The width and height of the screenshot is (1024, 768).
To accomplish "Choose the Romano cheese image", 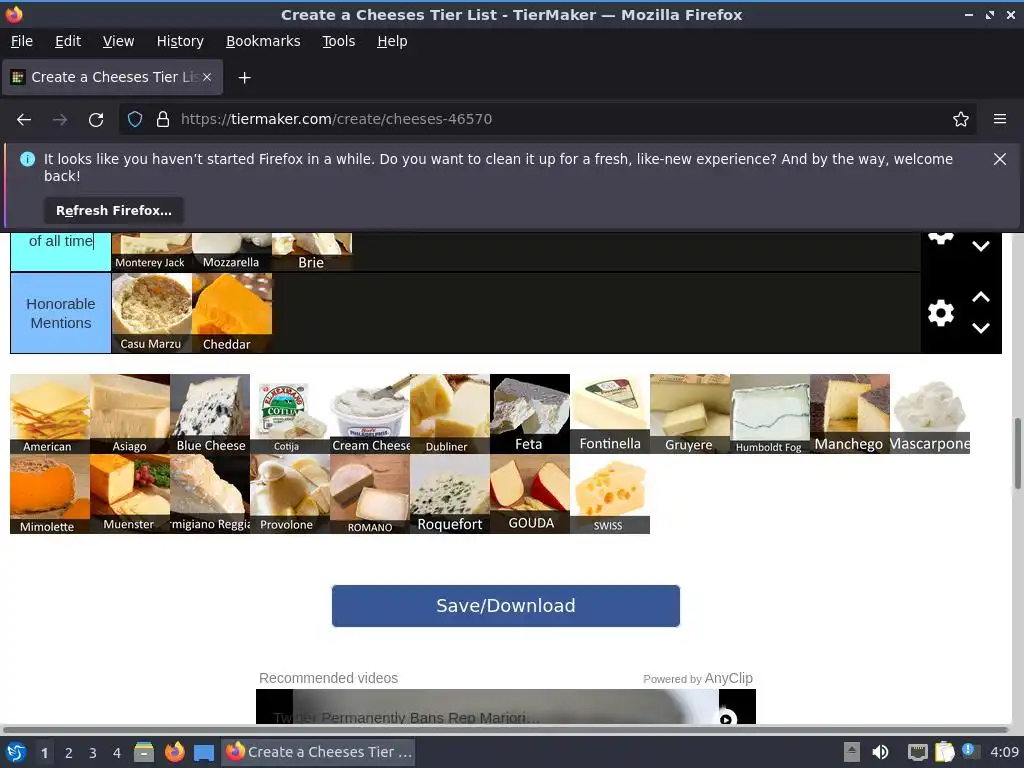I will (x=370, y=494).
